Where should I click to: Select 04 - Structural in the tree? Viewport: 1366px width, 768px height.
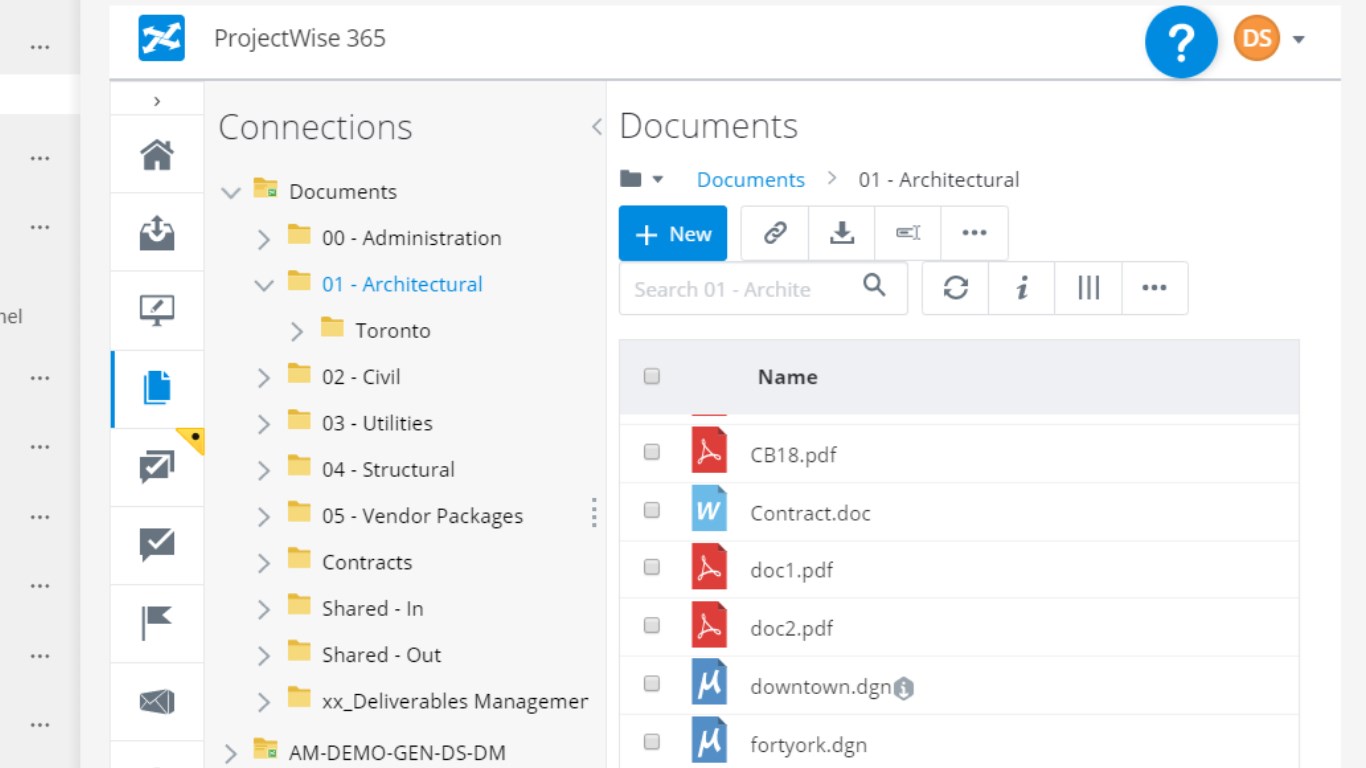click(388, 469)
